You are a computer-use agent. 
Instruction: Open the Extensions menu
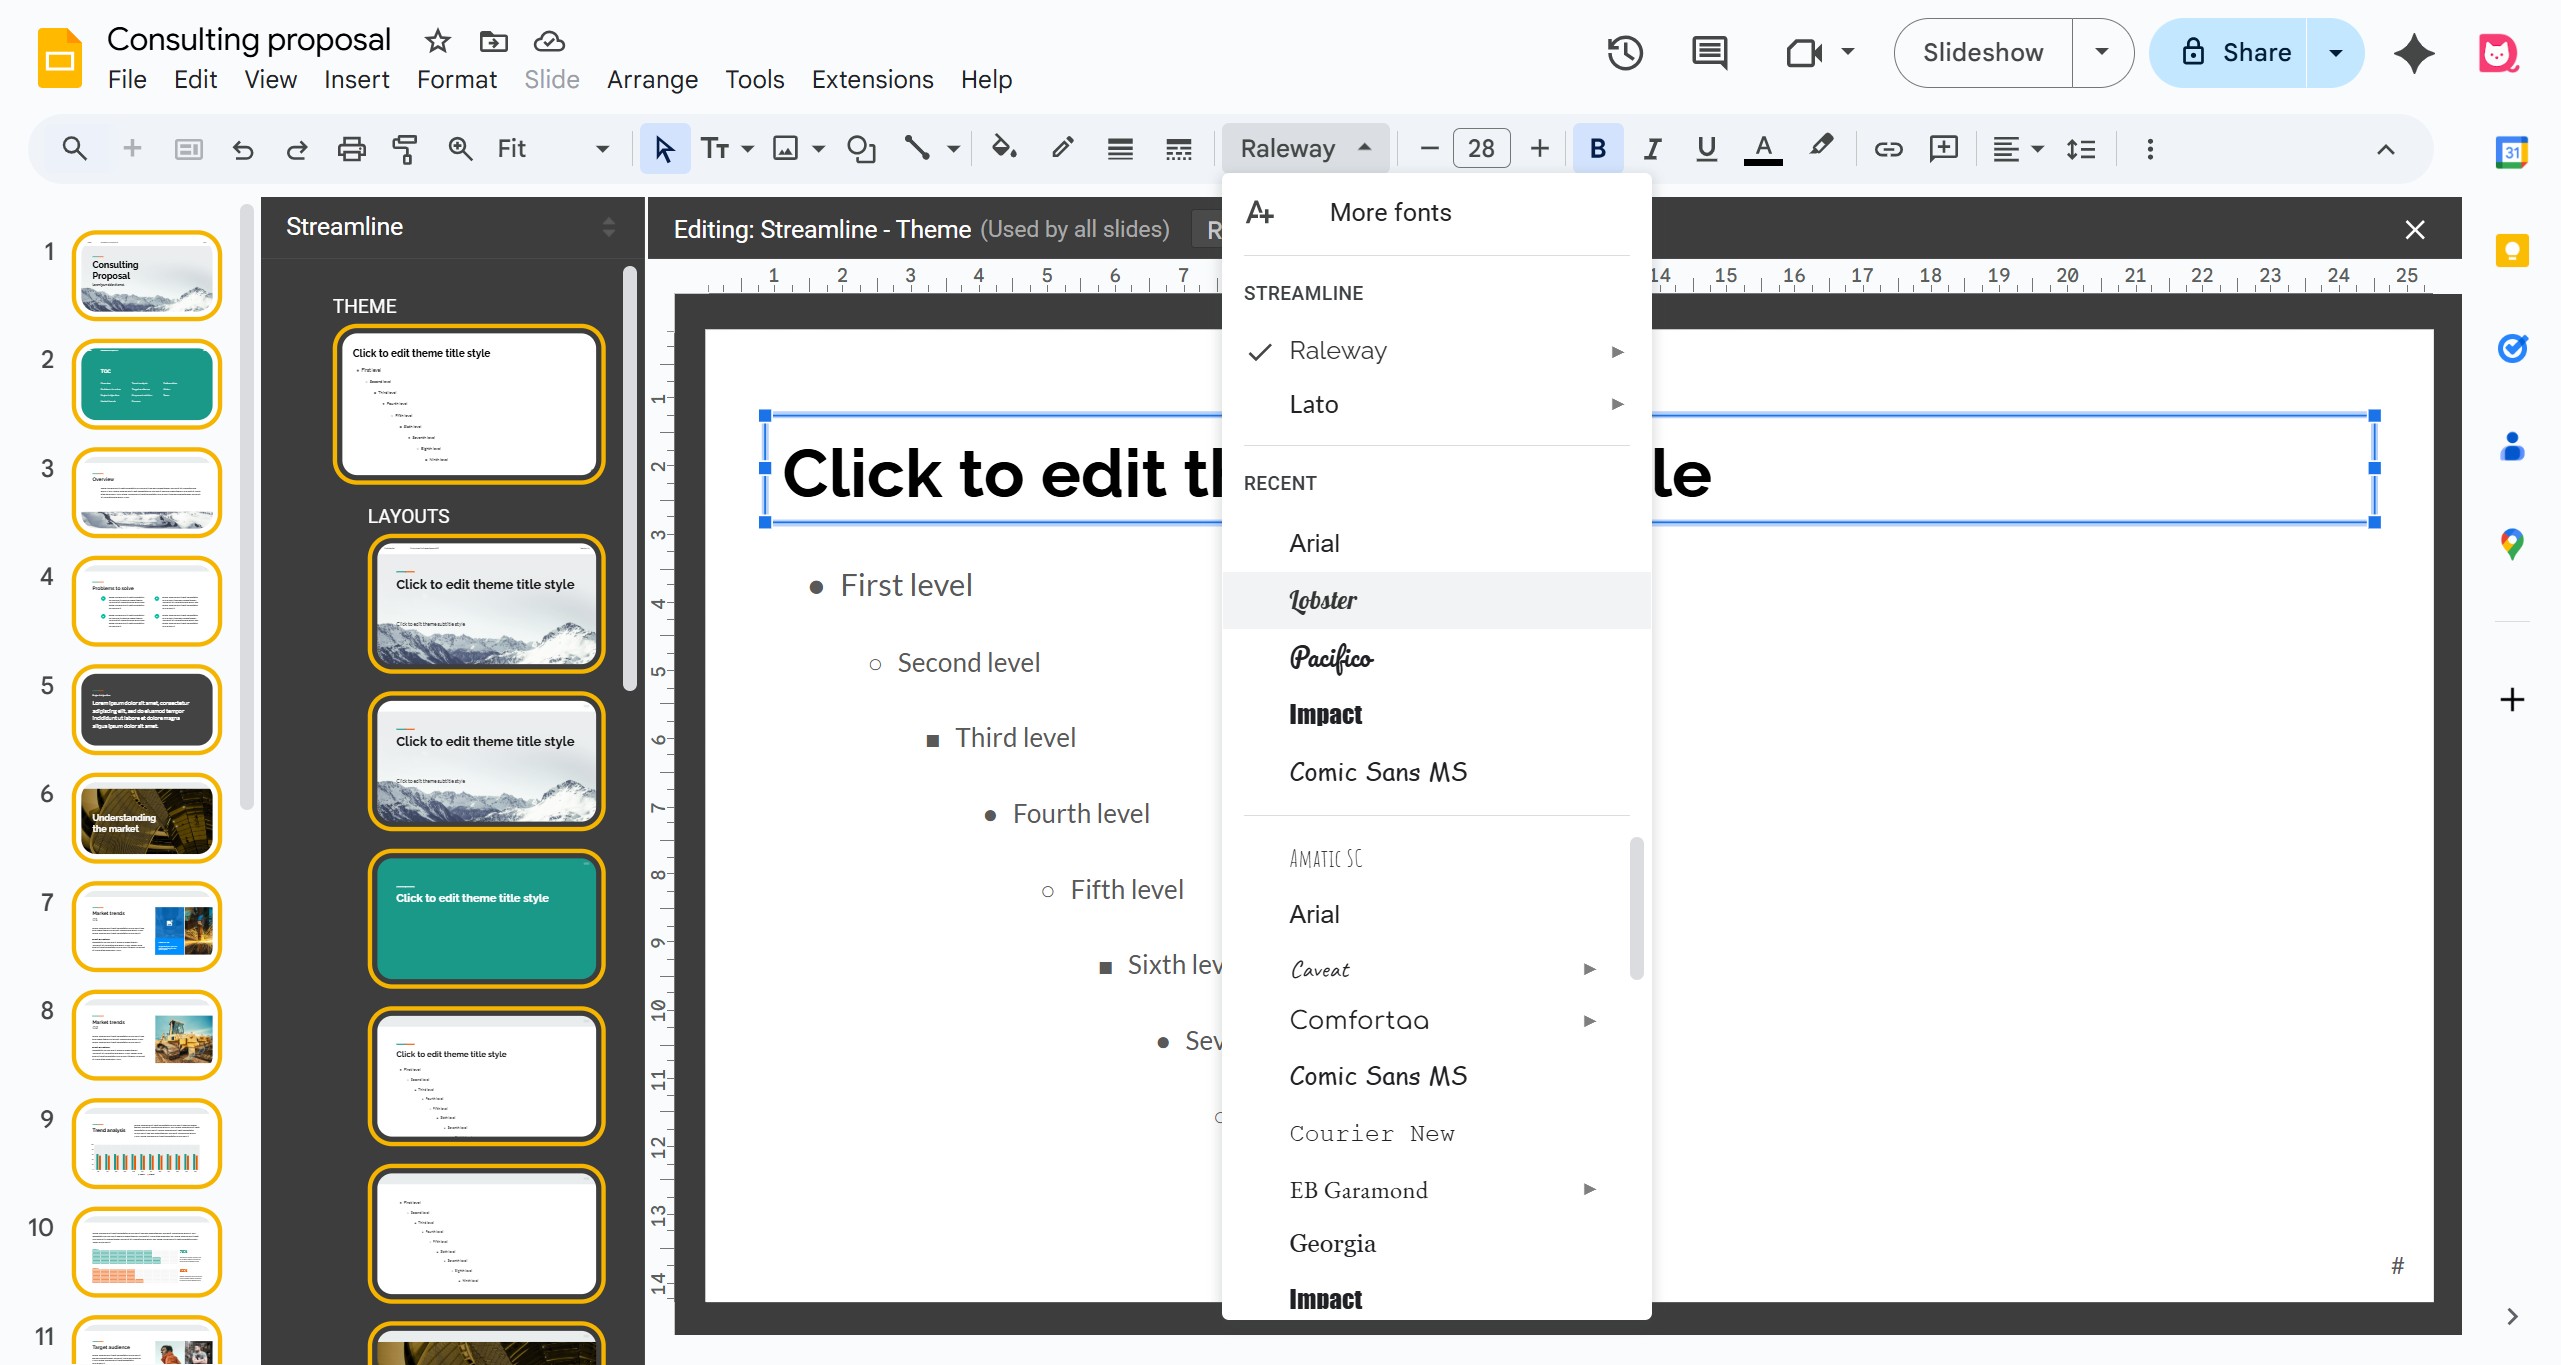click(872, 80)
